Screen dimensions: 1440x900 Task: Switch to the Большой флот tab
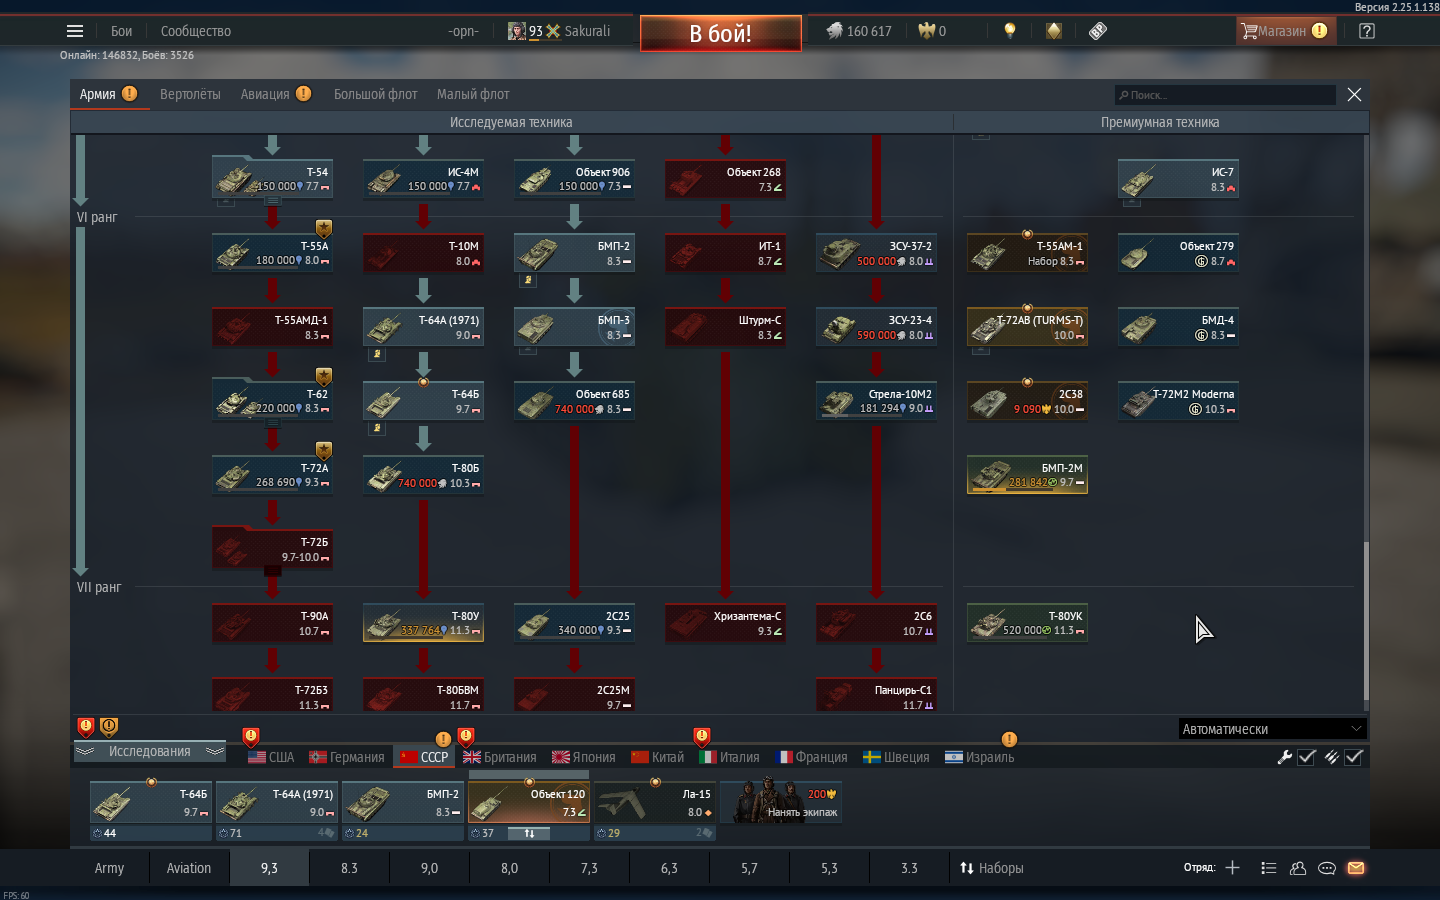click(x=375, y=94)
